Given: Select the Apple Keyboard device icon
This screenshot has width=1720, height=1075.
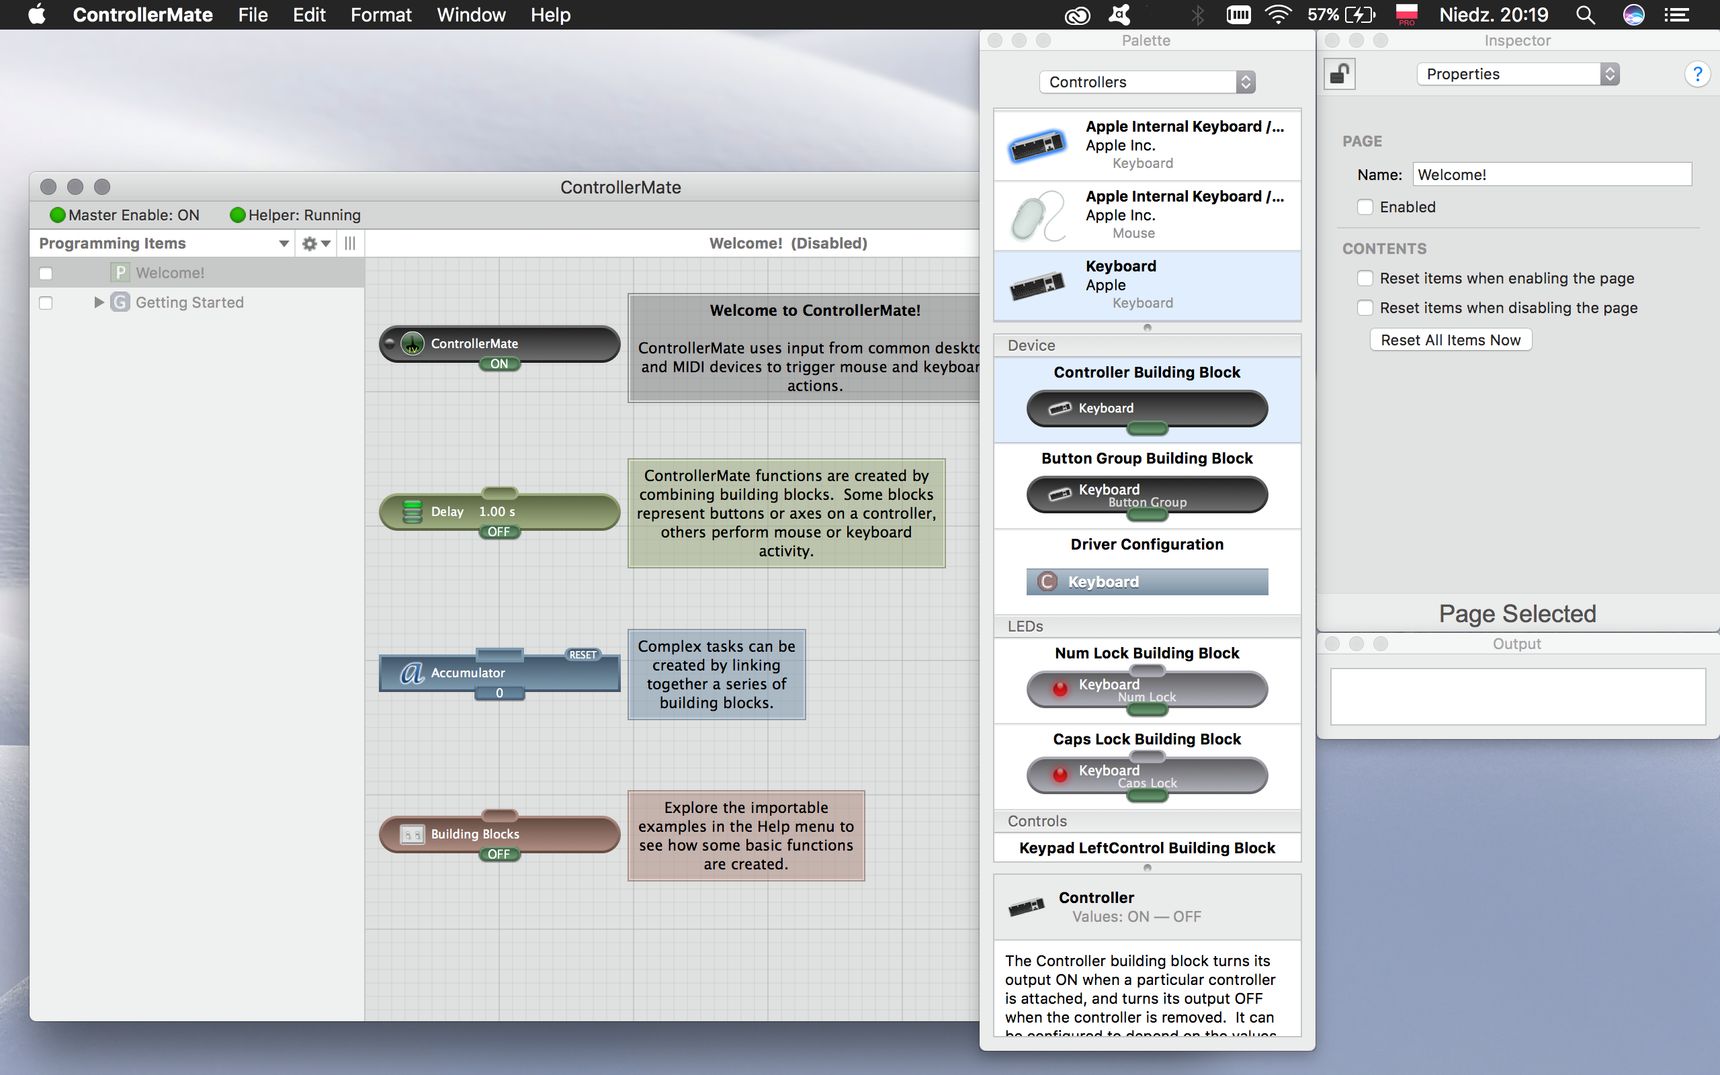Looking at the screenshot, I should (1037, 286).
